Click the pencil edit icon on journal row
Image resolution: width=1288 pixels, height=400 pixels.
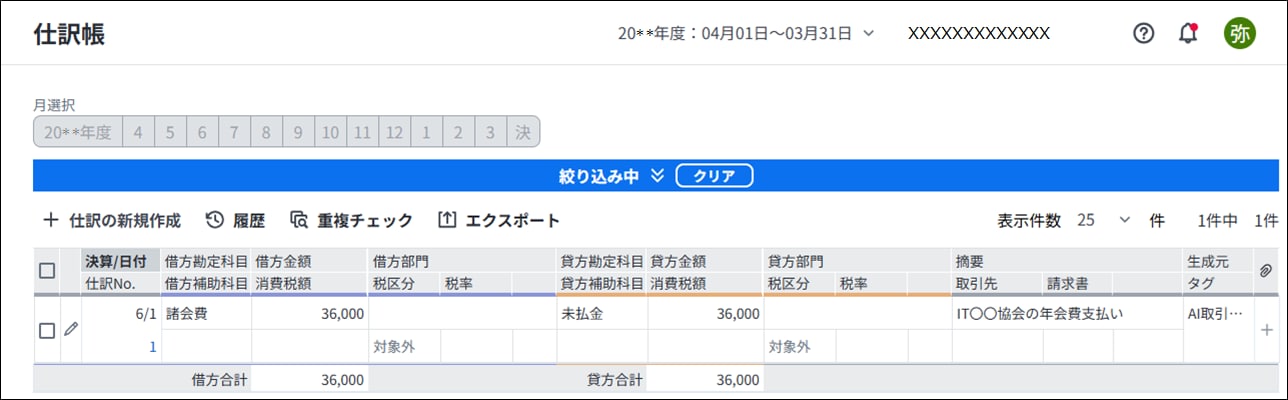click(x=70, y=329)
